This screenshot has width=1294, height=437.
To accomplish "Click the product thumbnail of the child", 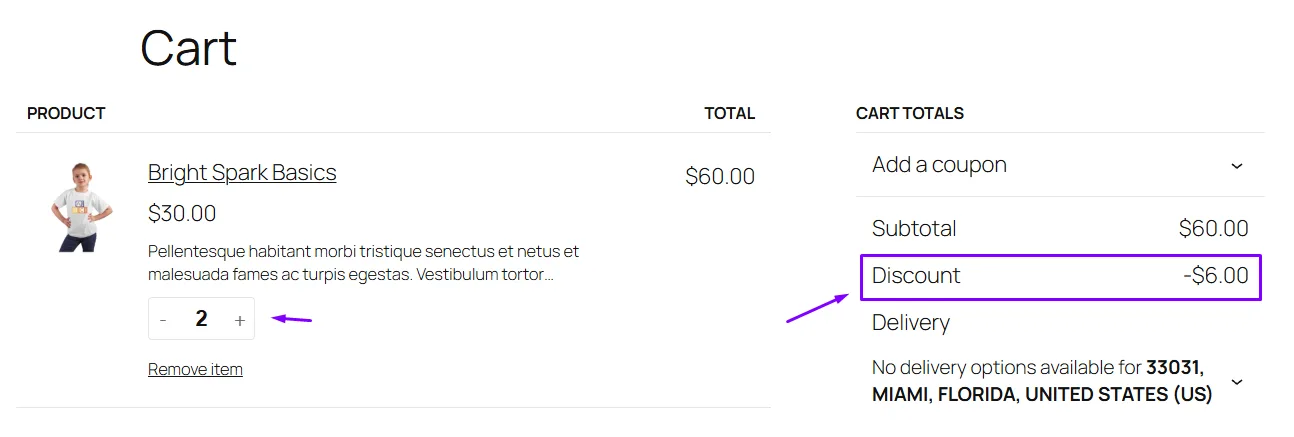I will point(79,207).
